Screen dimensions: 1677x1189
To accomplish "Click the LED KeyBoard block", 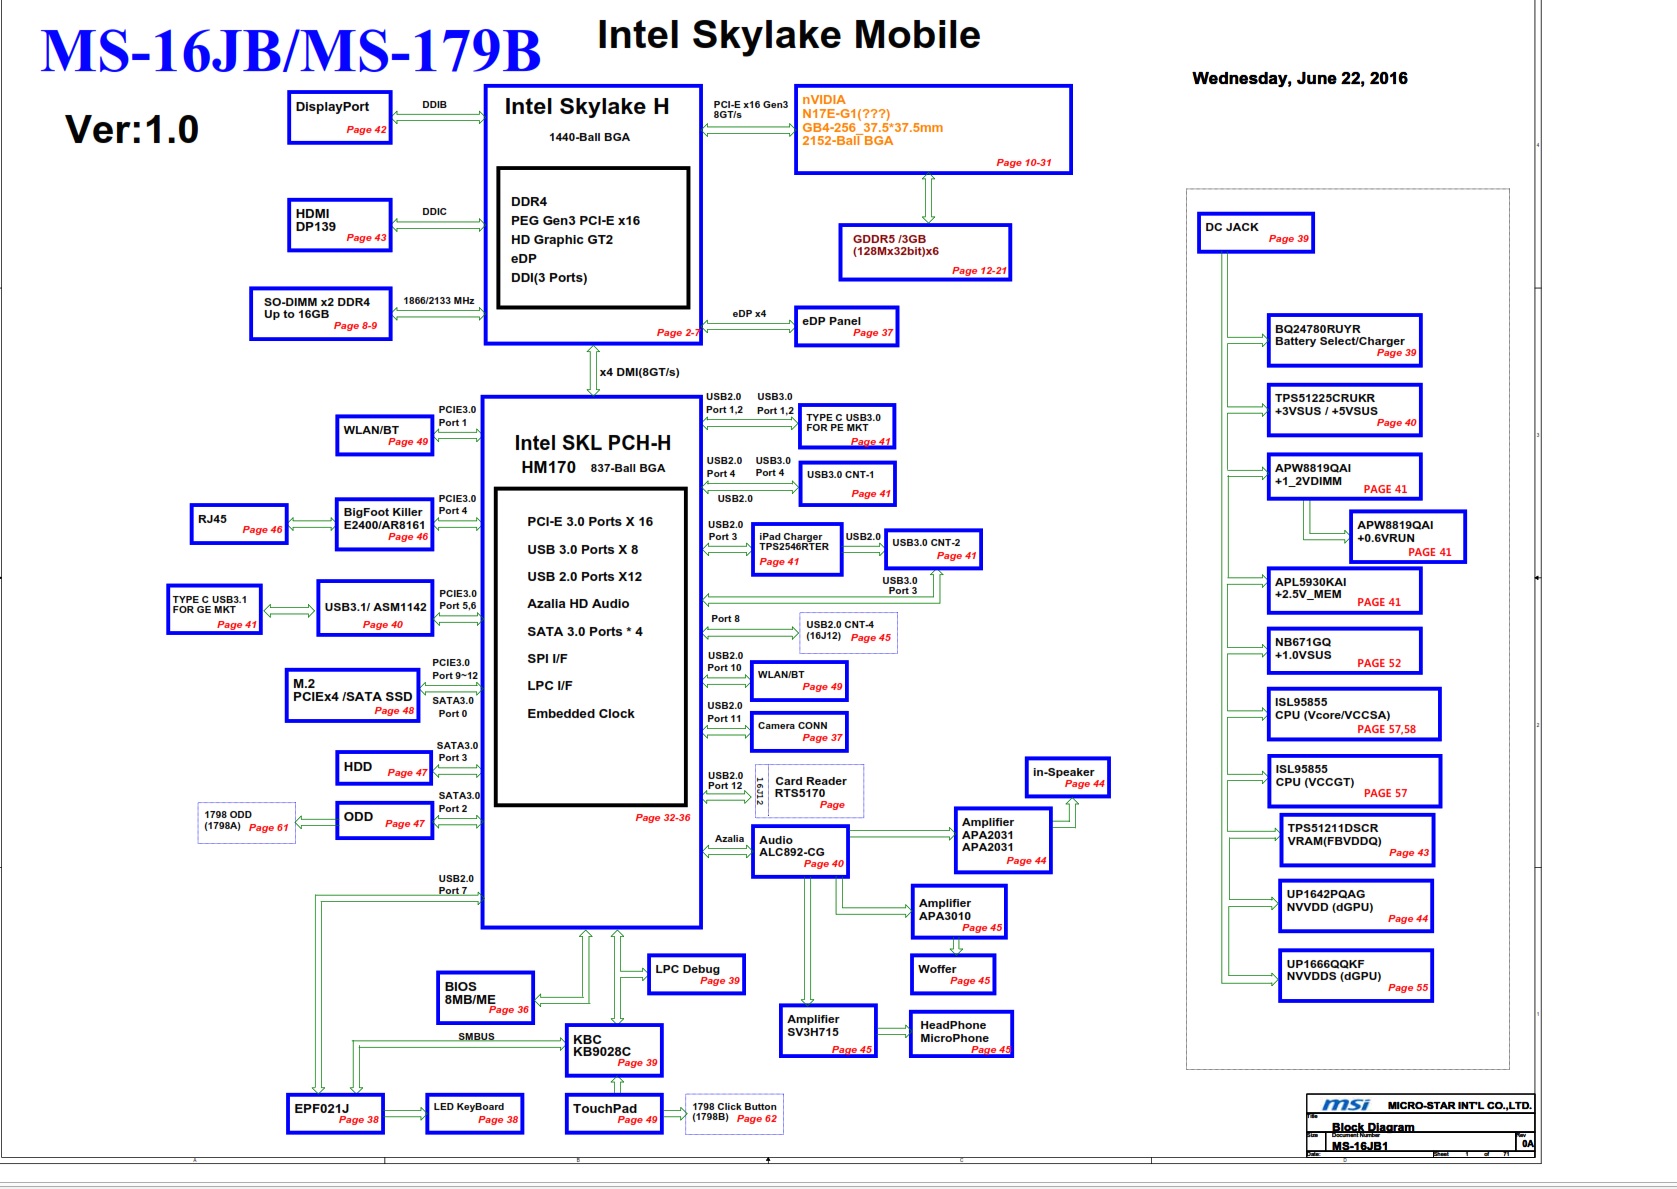I will pos(475,1113).
